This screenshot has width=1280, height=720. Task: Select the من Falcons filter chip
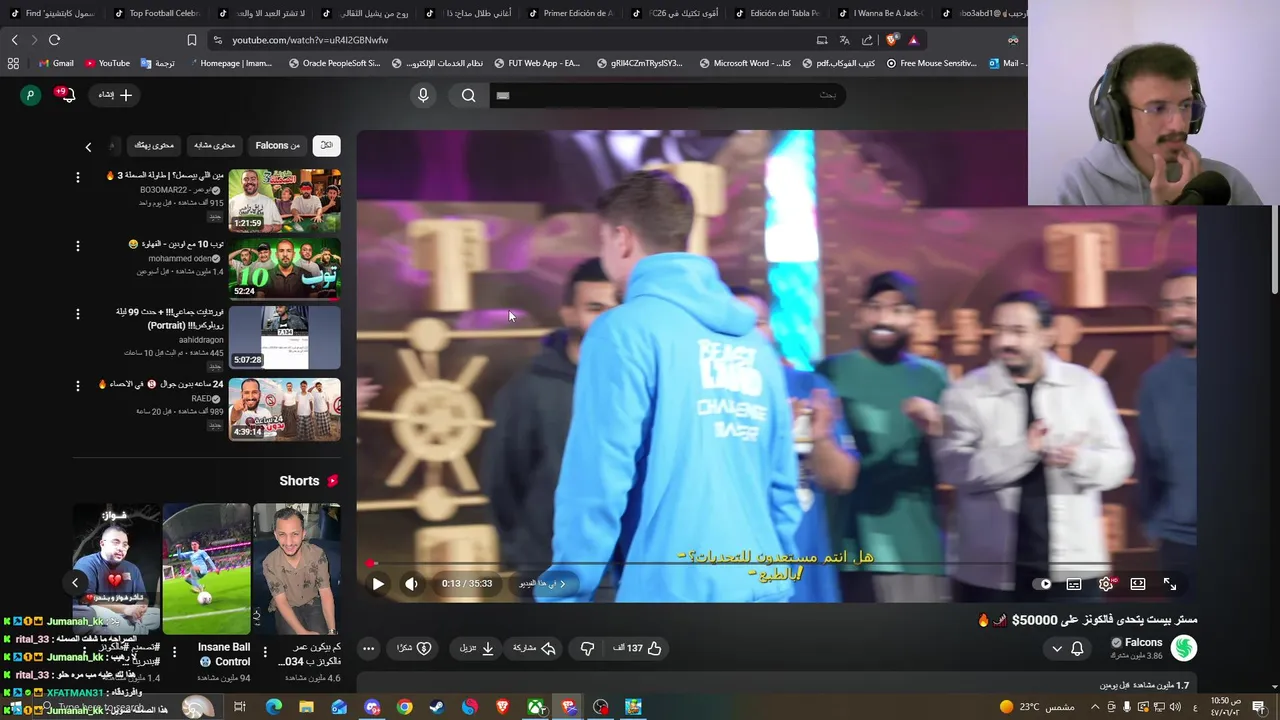[x=277, y=145]
